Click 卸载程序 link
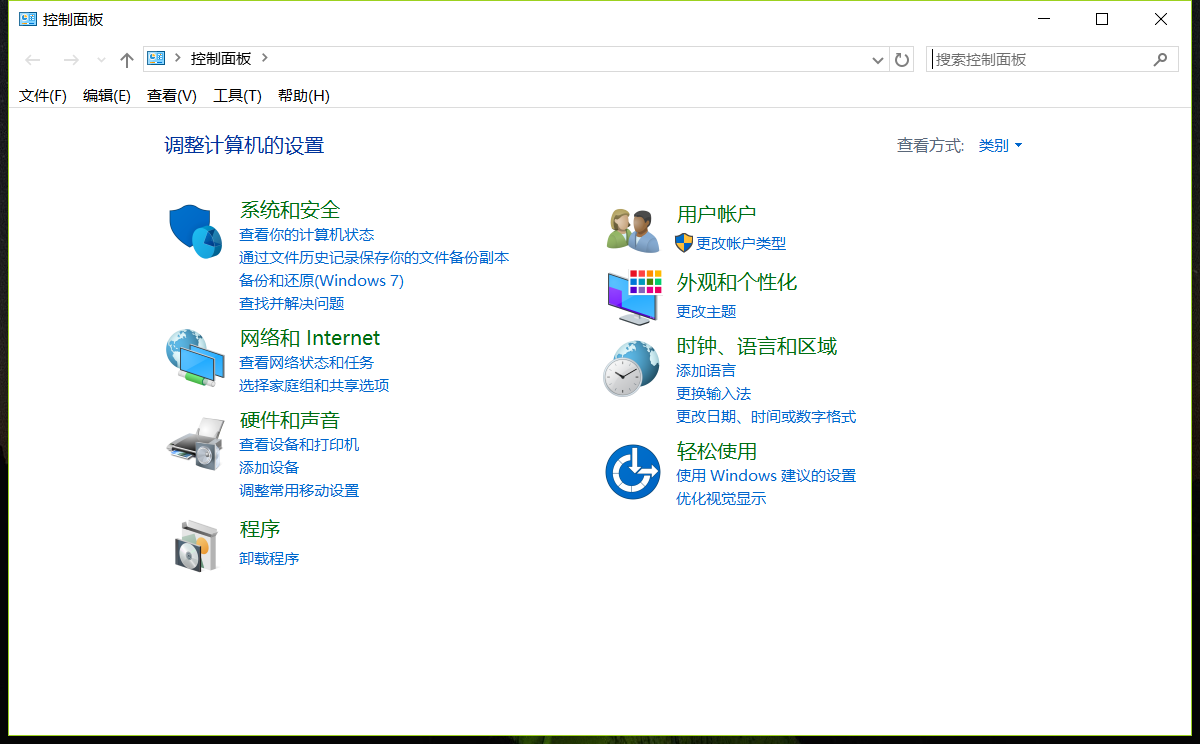1200x744 pixels. (x=269, y=559)
